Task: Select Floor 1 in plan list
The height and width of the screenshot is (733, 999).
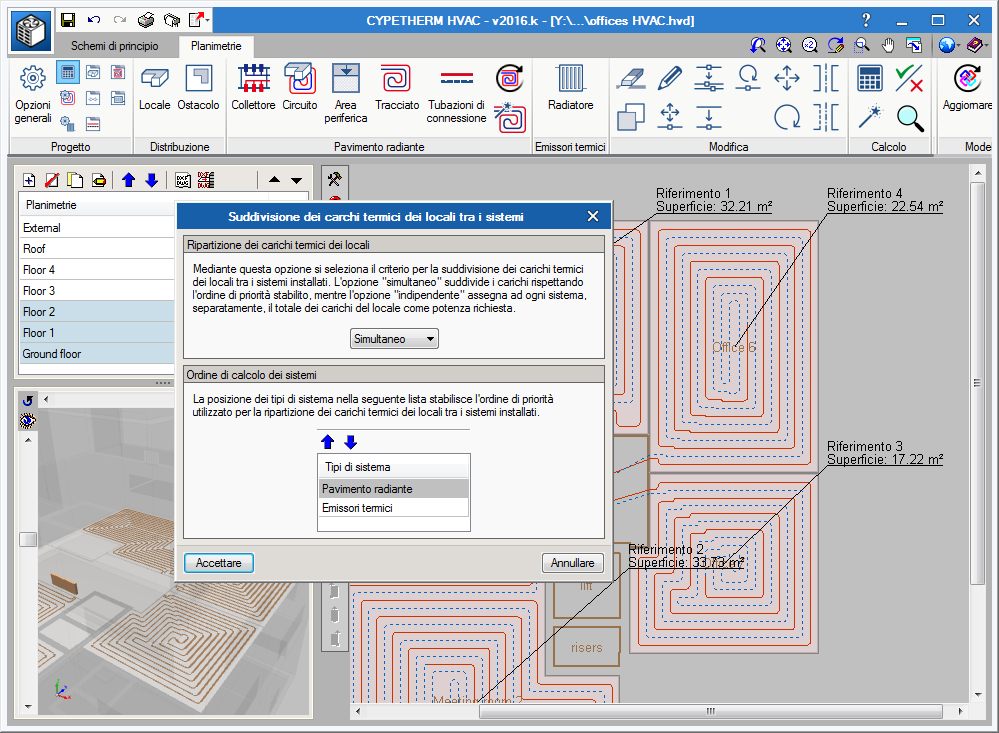Action: pyautogui.click(x=97, y=333)
